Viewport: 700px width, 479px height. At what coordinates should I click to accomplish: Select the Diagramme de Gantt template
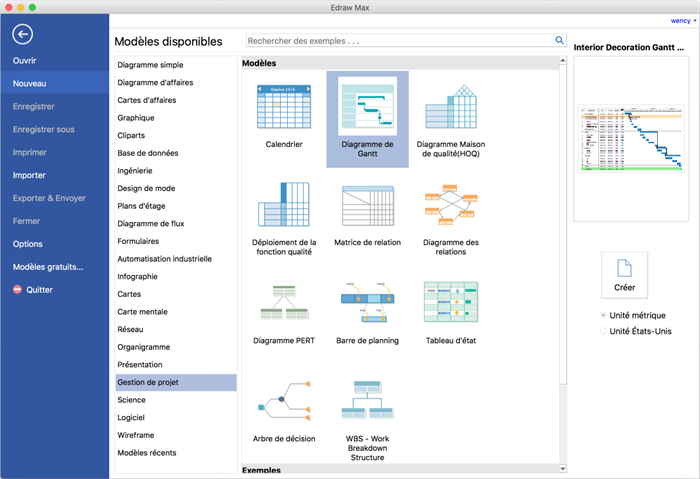tap(367, 119)
